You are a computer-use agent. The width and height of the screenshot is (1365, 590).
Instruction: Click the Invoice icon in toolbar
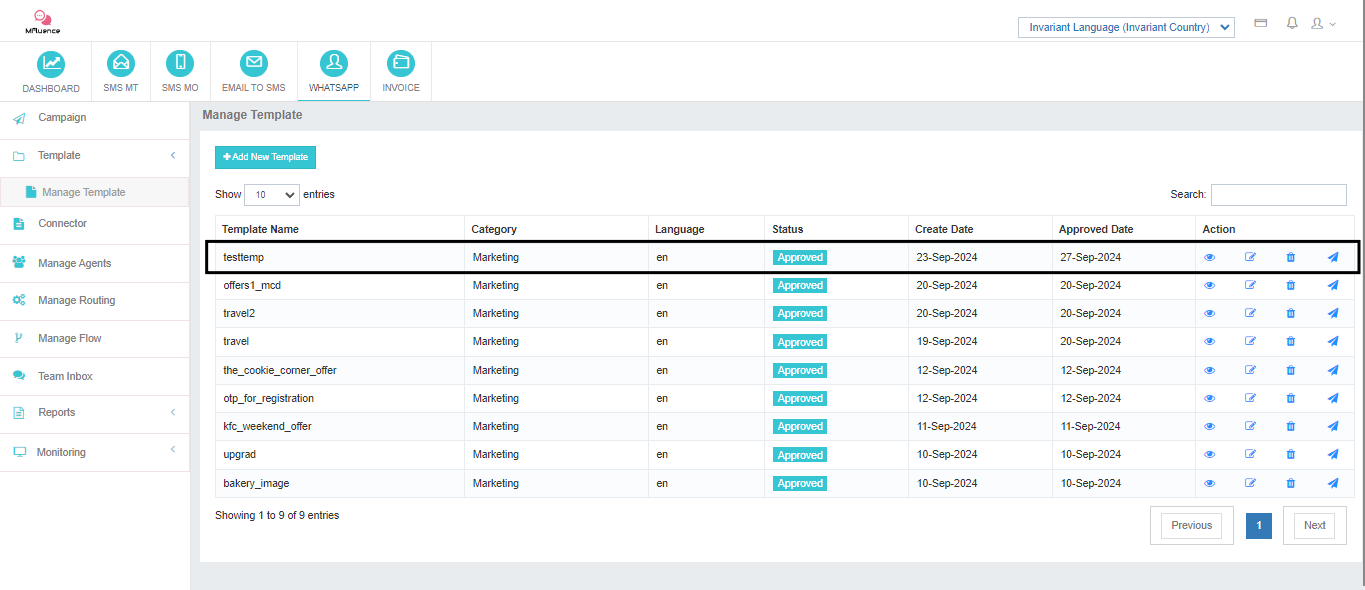401,64
